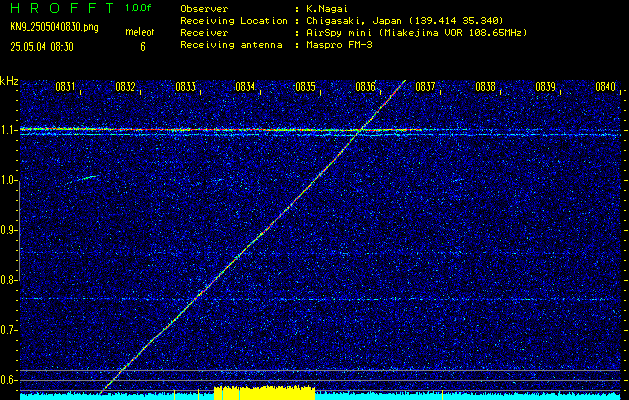The image size is (629, 400).
Task: Click the antenna text Maspro FM-3
Action: click(339, 45)
